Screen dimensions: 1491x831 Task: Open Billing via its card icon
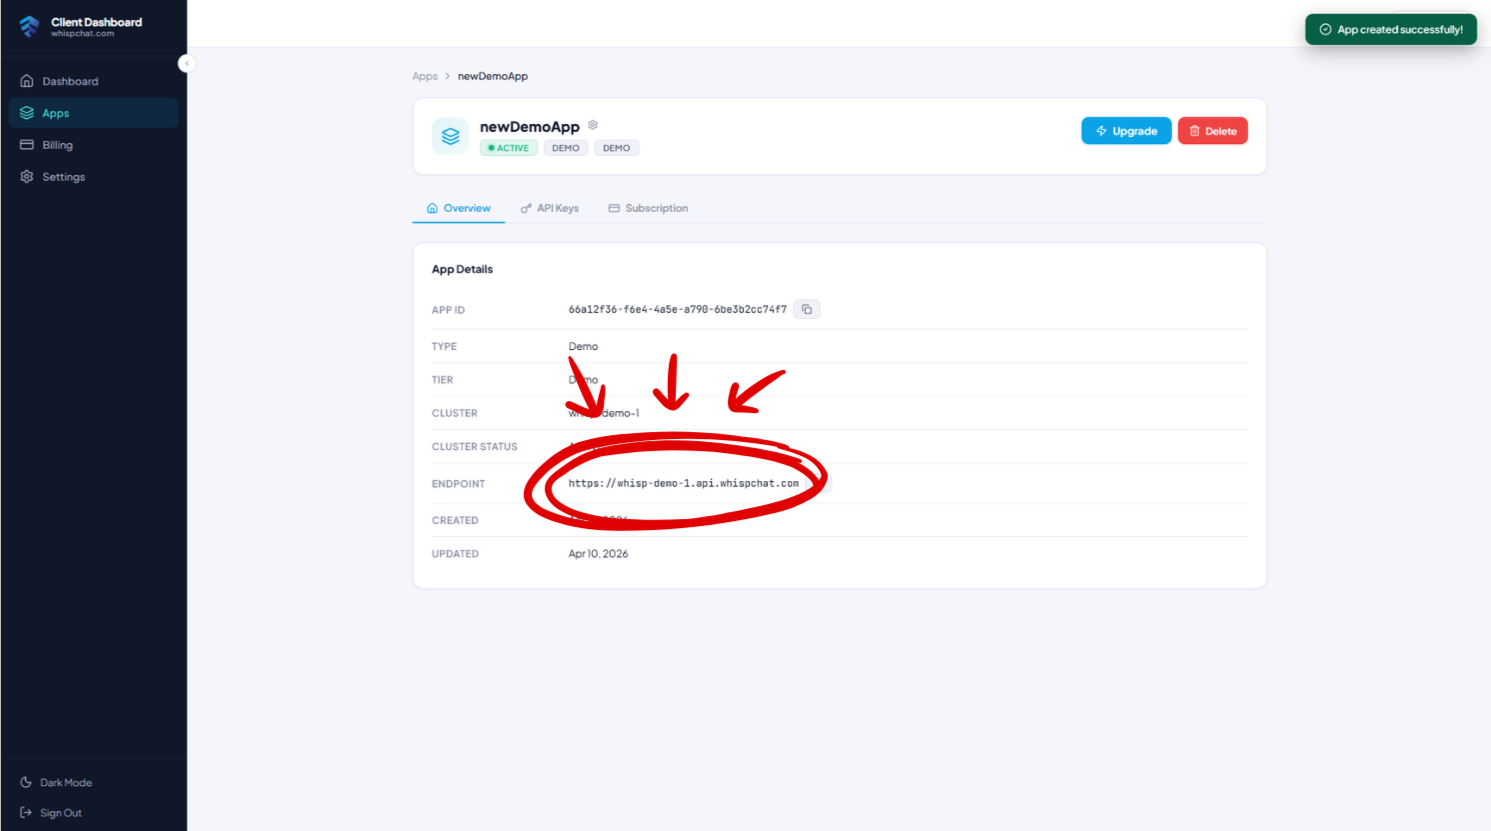pyautogui.click(x=26, y=145)
